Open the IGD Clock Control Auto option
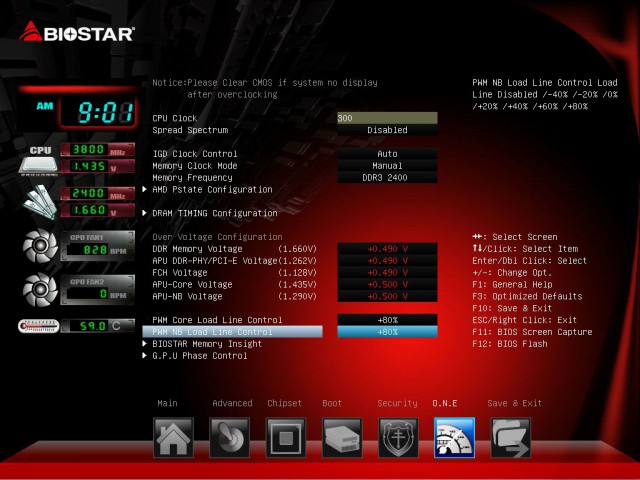 tap(387, 154)
